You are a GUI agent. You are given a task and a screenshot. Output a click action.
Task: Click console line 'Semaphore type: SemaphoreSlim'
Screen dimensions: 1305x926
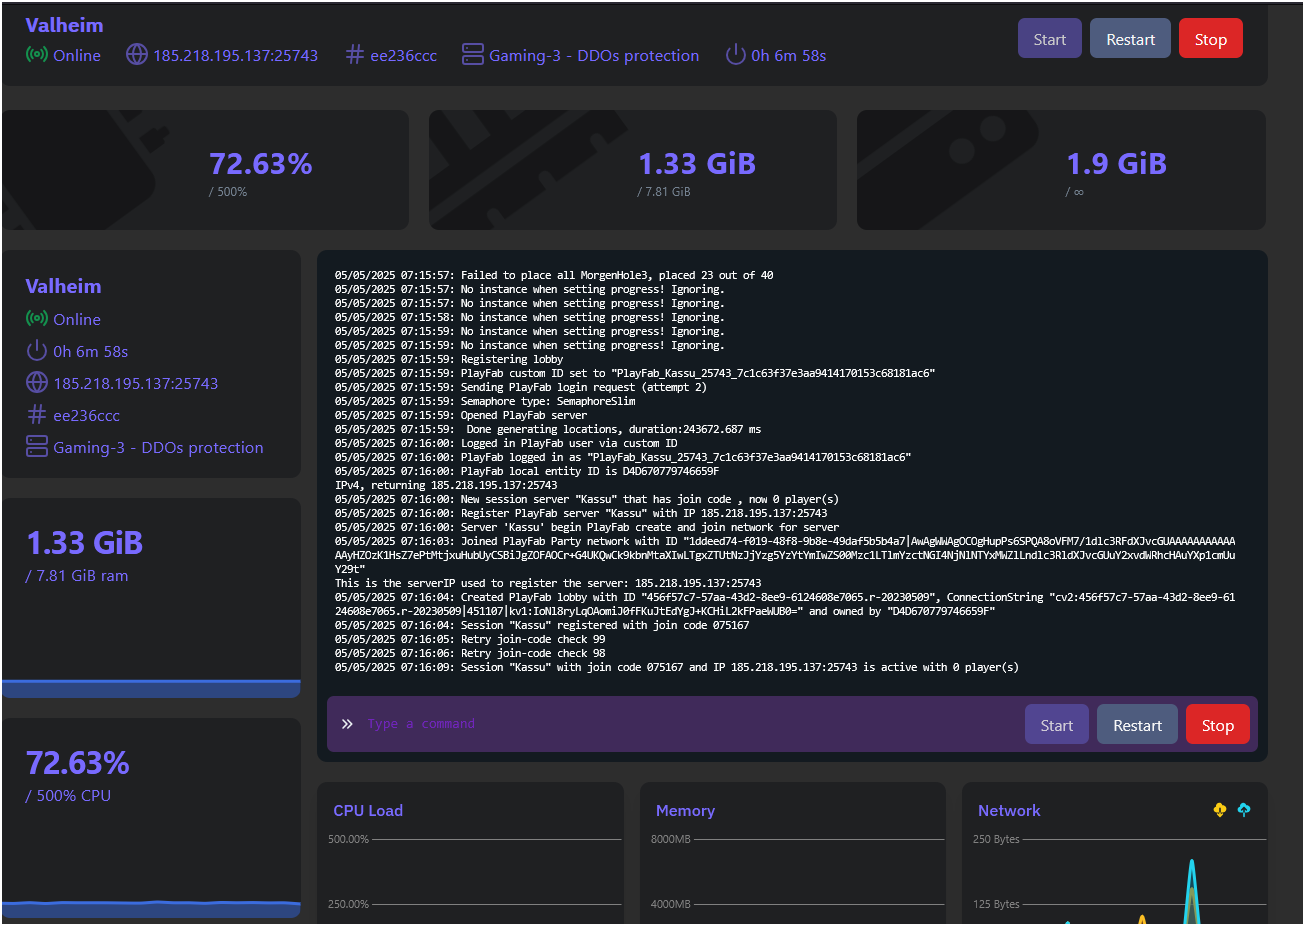click(x=485, y=401)
